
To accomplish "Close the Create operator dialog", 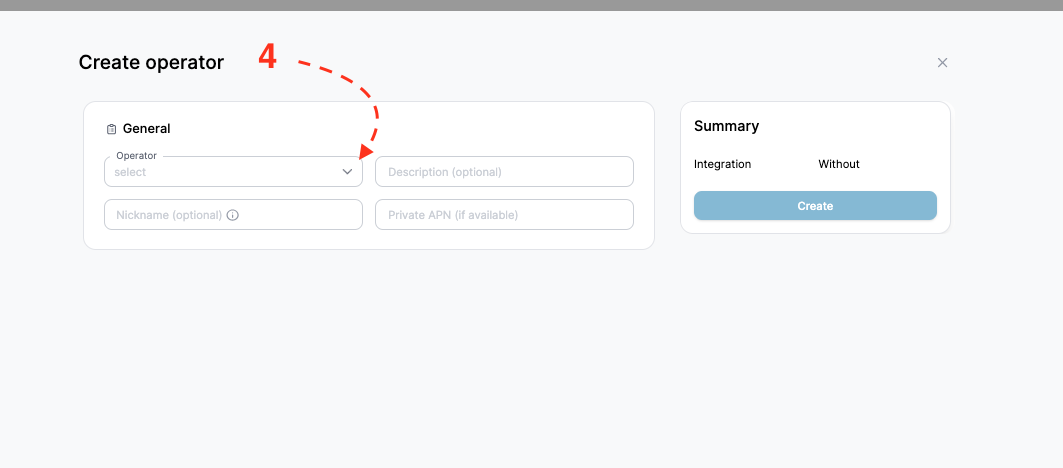I will (942, 62).
